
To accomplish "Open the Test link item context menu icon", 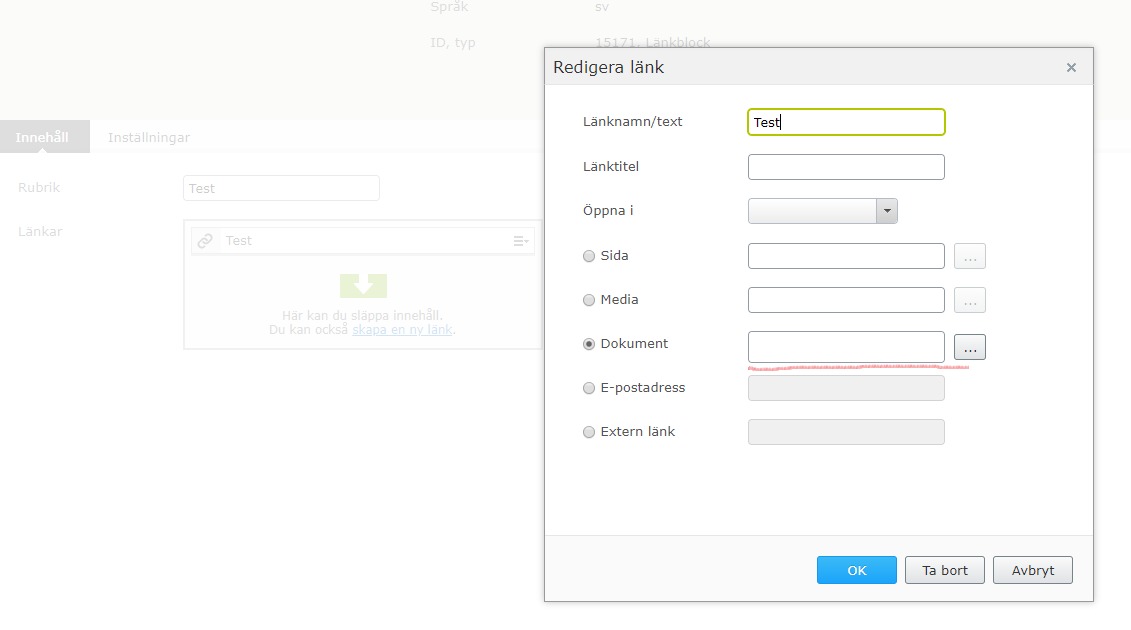I will [521, 241].
